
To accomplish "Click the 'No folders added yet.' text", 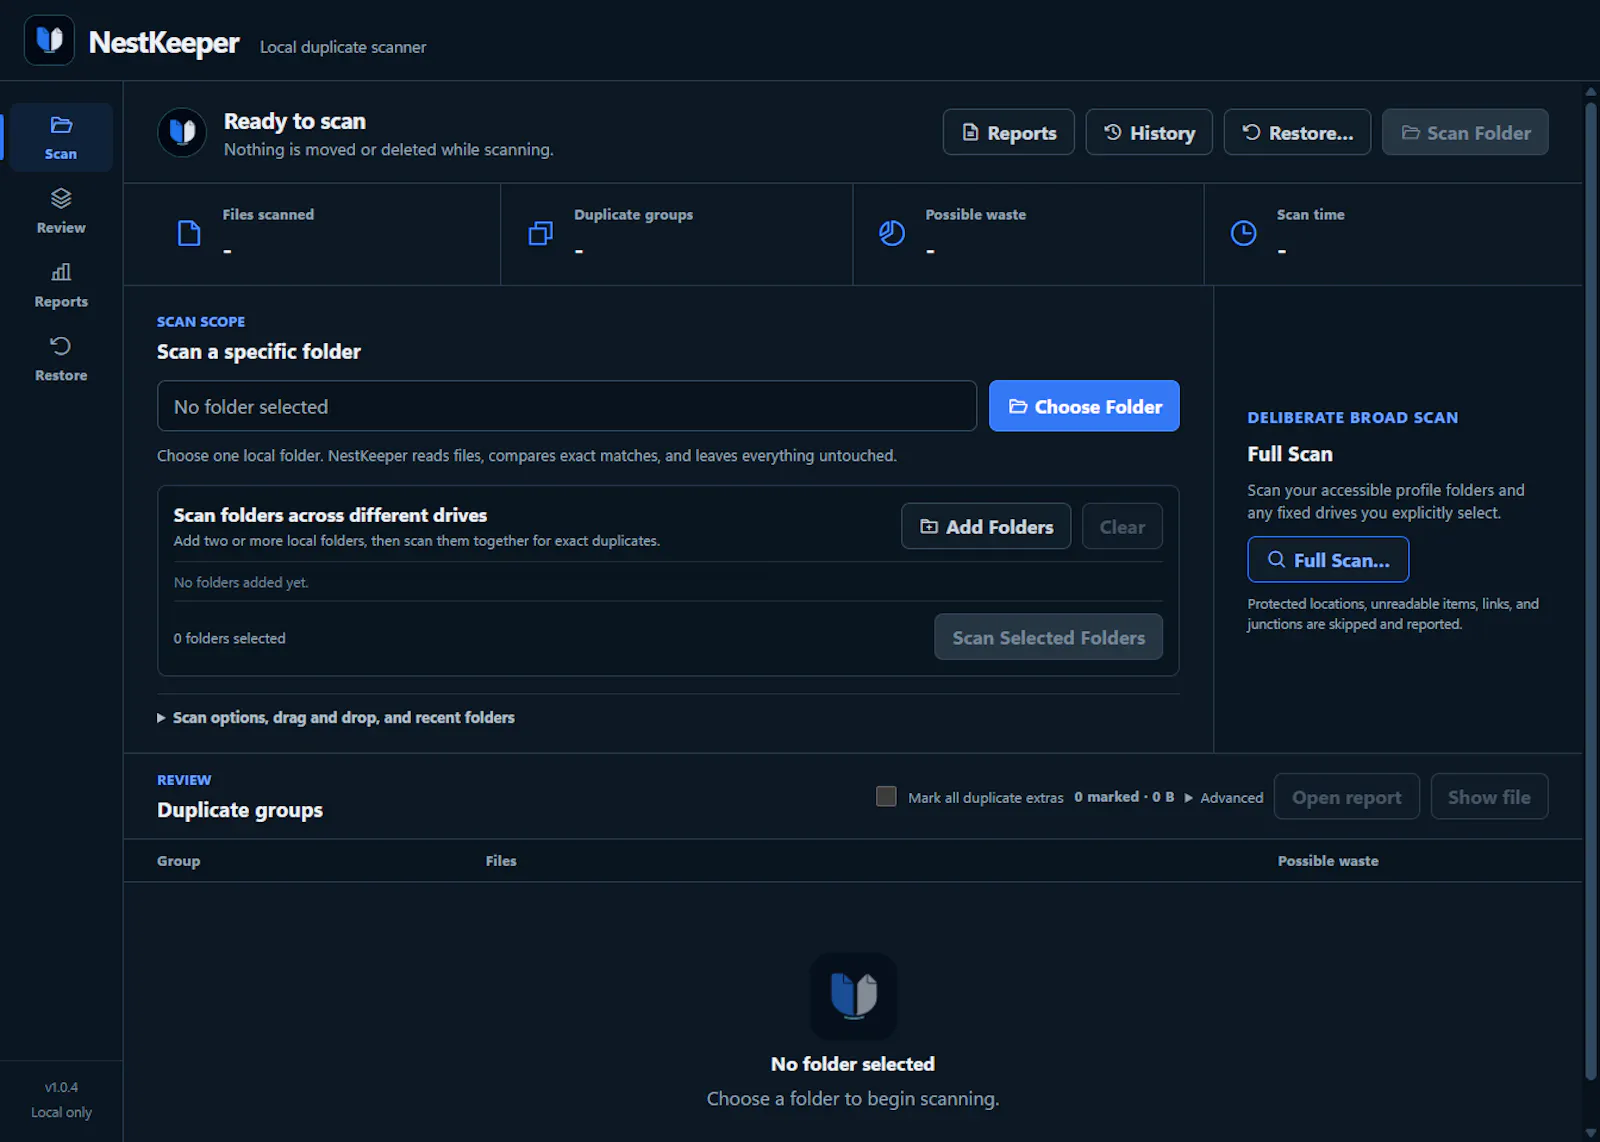I will pyautogui.click(x=241, y=582).
